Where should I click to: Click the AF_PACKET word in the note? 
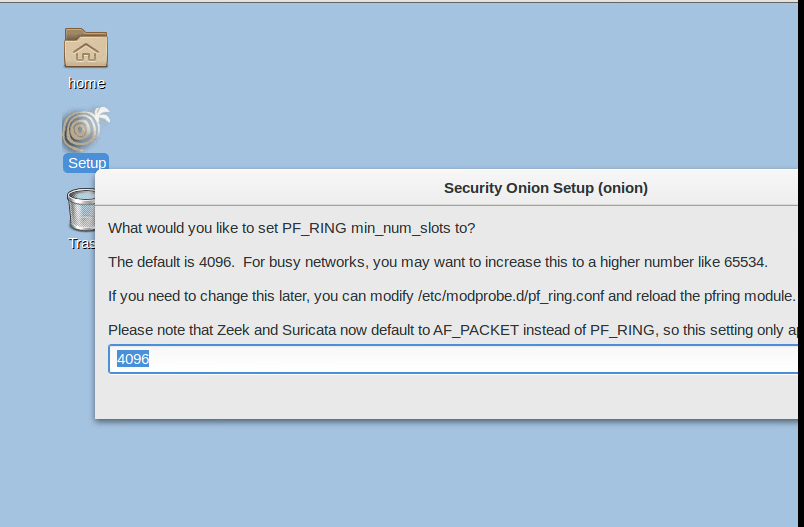[476, 330]
